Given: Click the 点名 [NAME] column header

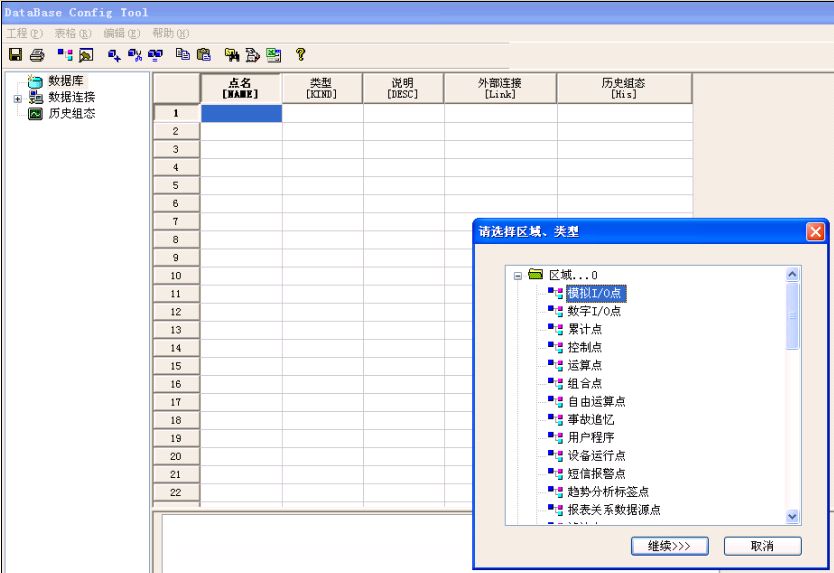Looking at the screenshot, I should point(241,88).
